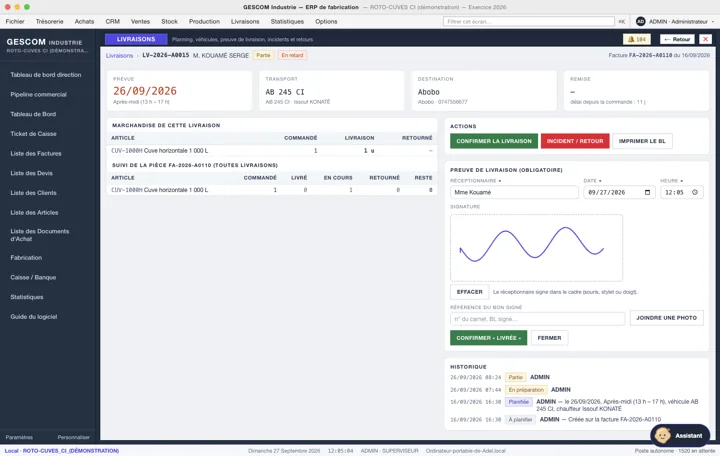Click the destination Abobo heading
The image size is (720, 456).
pos(428,92)
